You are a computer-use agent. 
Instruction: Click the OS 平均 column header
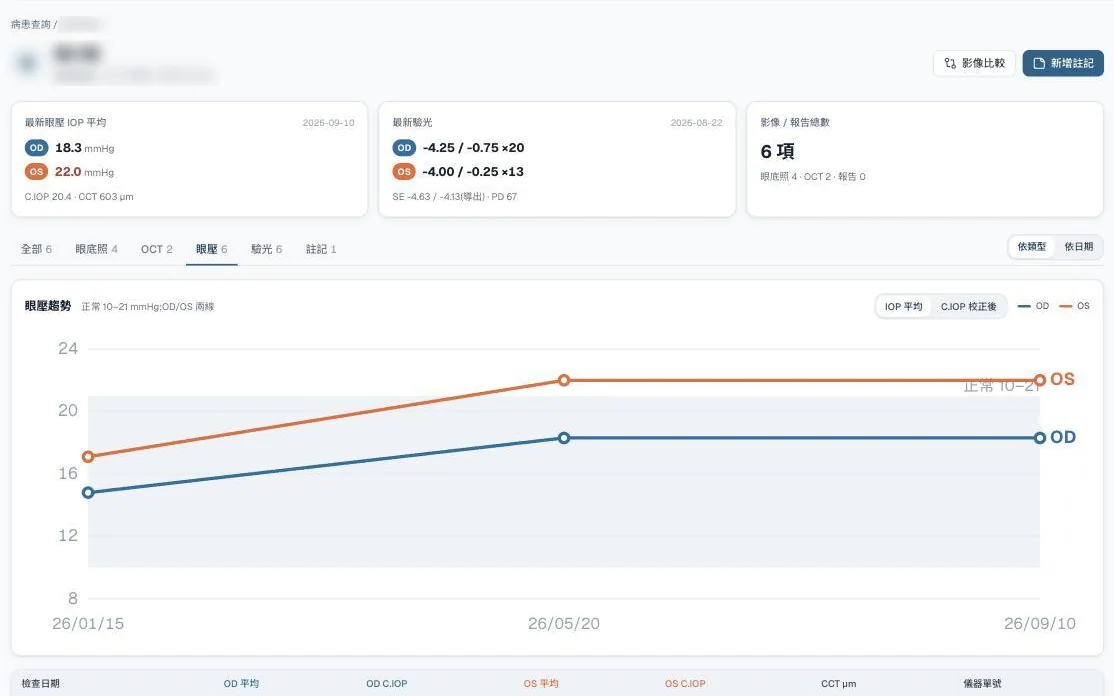pyautogui.click(x=541, y=684)
